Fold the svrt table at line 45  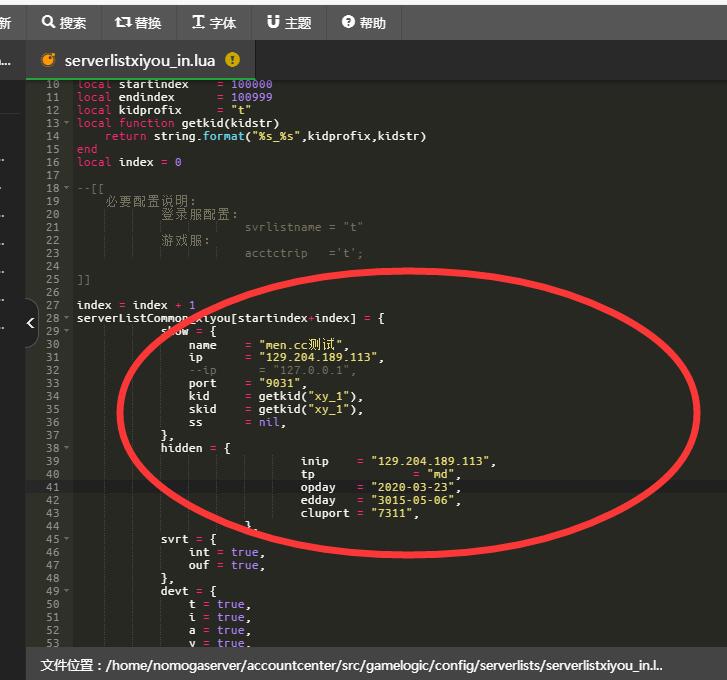66,539
